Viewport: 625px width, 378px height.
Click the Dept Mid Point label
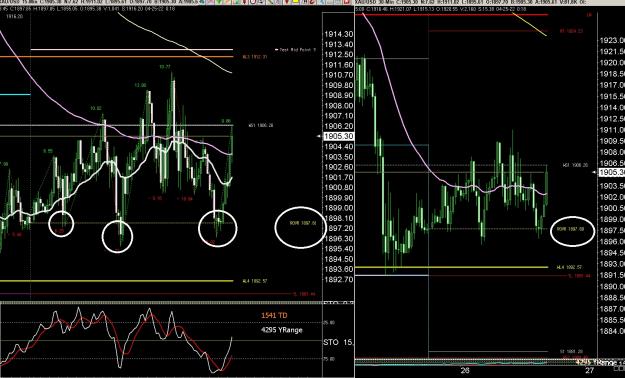296,50
